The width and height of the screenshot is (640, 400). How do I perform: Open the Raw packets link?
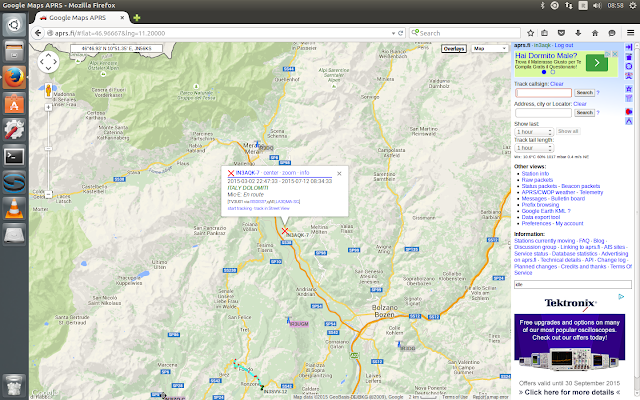pyautogui.click(x=537, y=180)
